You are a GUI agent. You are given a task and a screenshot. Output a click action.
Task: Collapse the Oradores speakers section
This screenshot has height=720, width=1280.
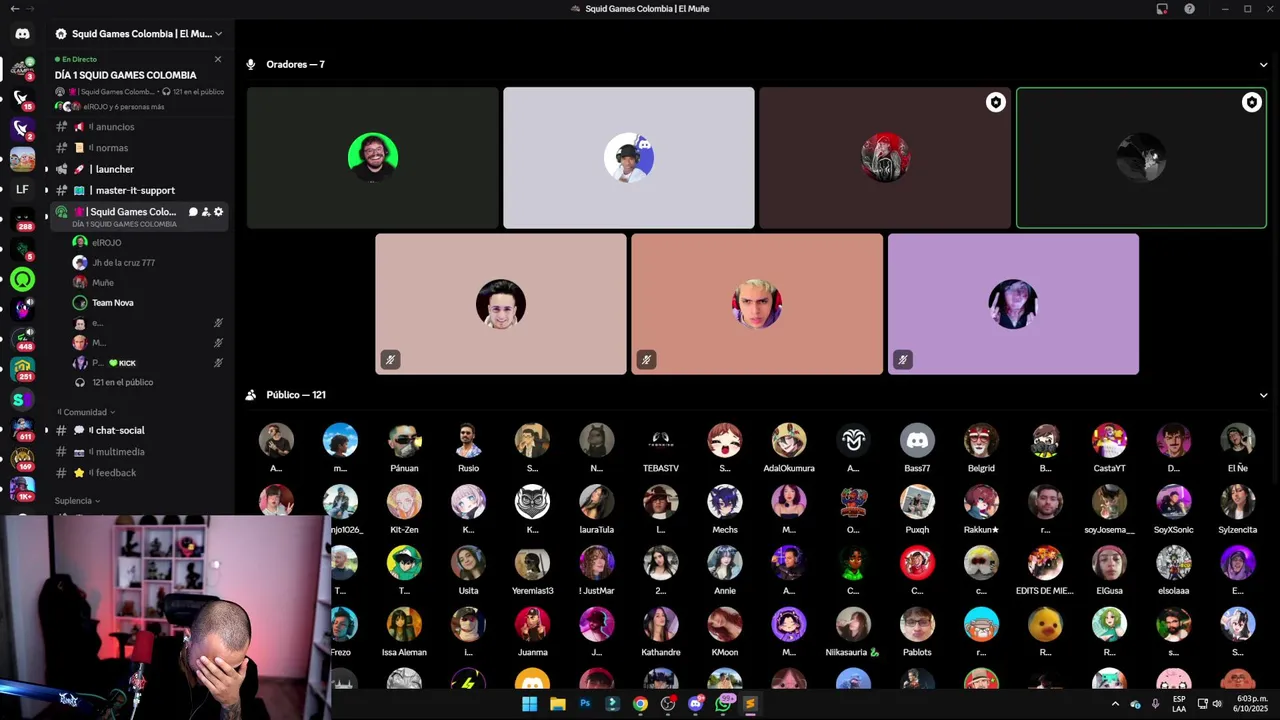click(1263, 65)
